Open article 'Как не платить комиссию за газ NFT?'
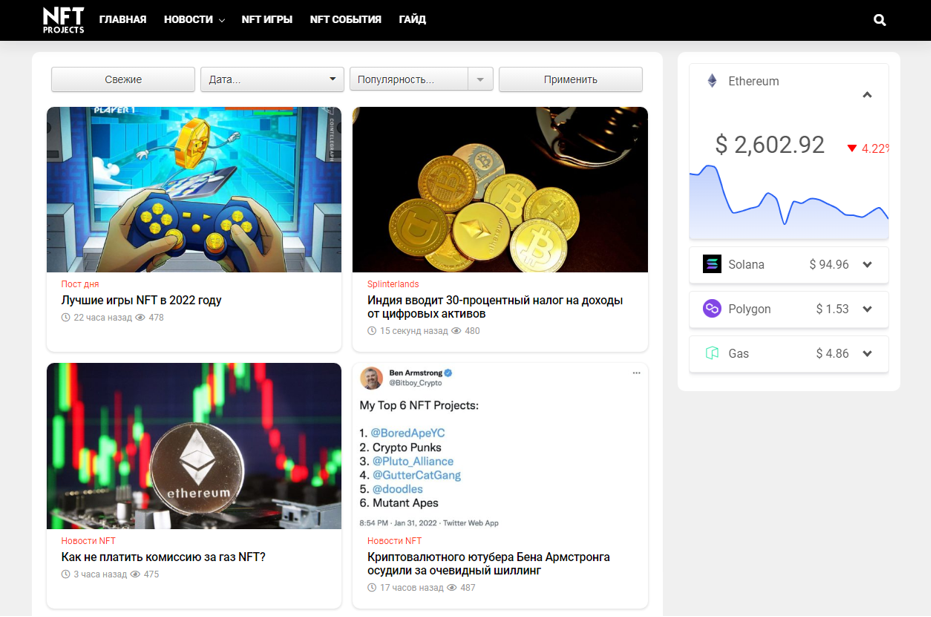Image resolution: width=931 pixels, height=617 pixels. [163, 556]
